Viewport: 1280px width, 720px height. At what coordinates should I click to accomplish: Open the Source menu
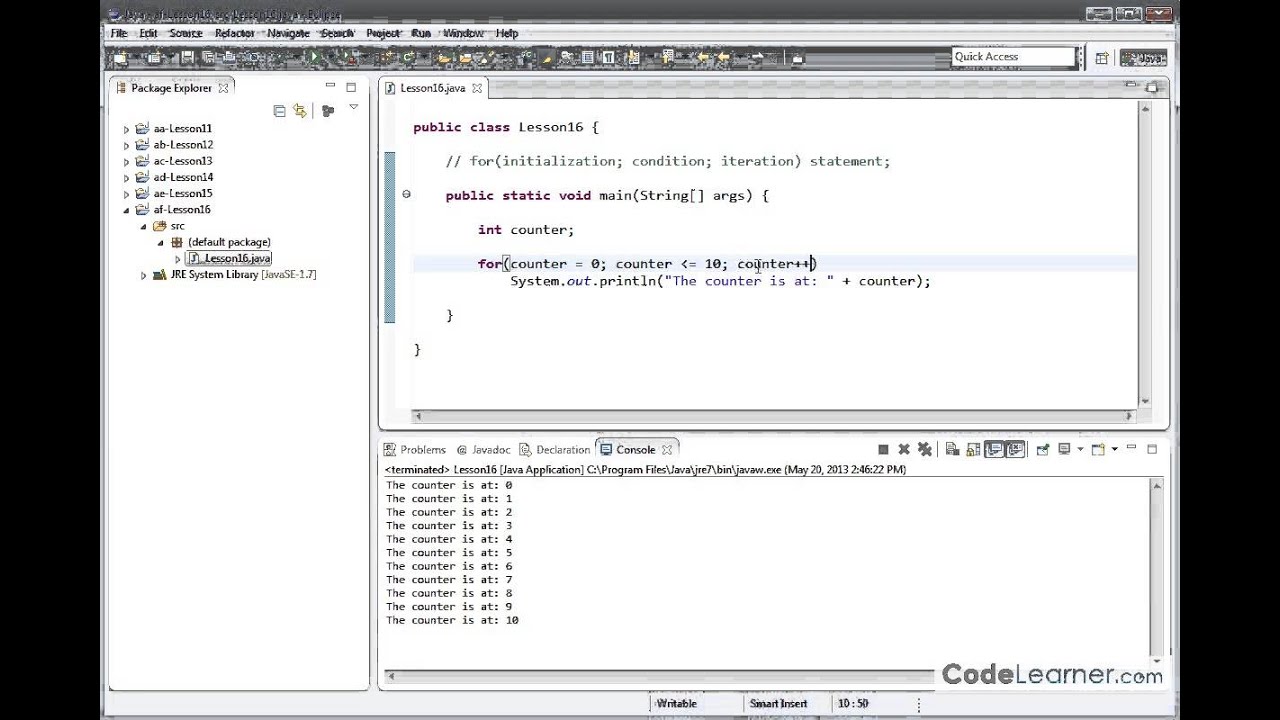(x=186, y=33)
